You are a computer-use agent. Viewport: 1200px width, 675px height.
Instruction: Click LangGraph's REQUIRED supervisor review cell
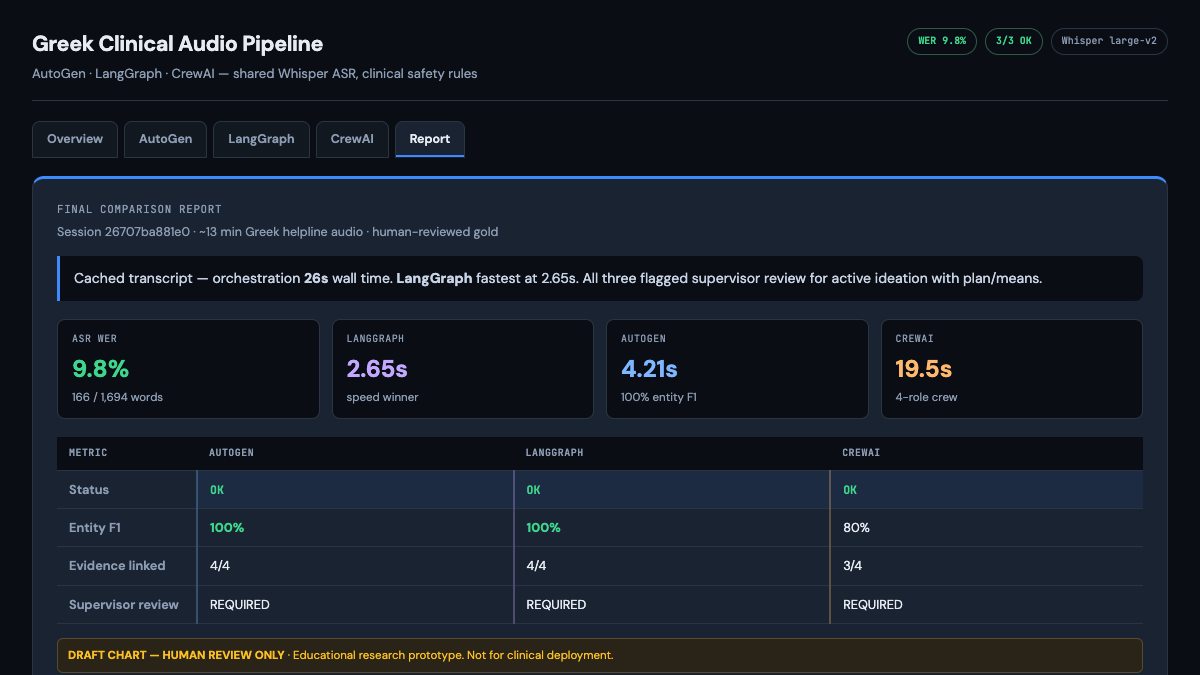click(673, 605)
